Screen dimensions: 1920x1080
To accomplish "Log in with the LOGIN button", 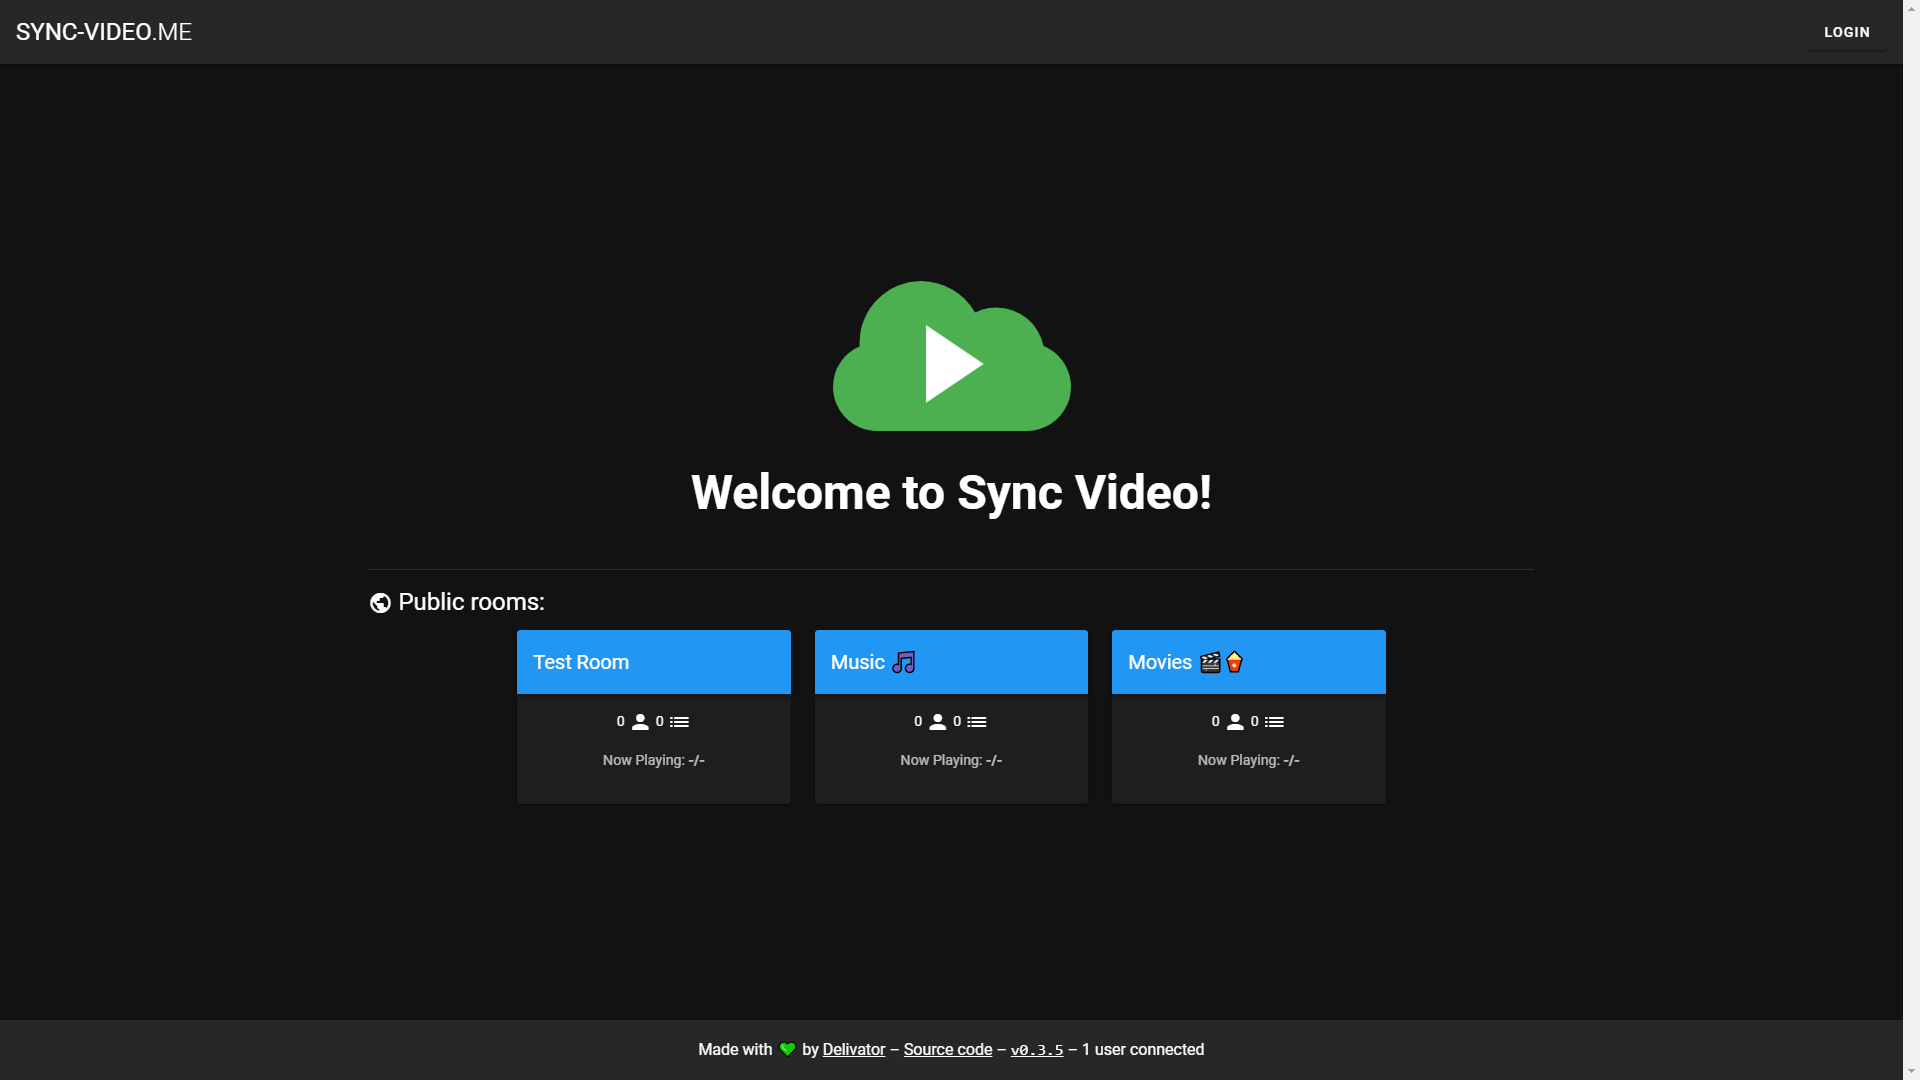I will click(x=1846, y=32).
